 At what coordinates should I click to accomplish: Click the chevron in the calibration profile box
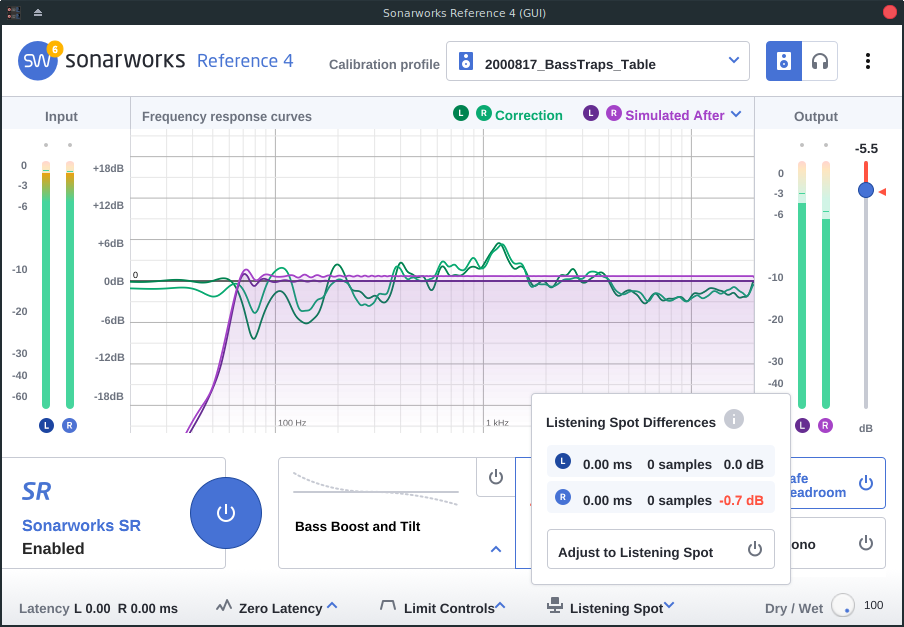click(x=733, y=60)
